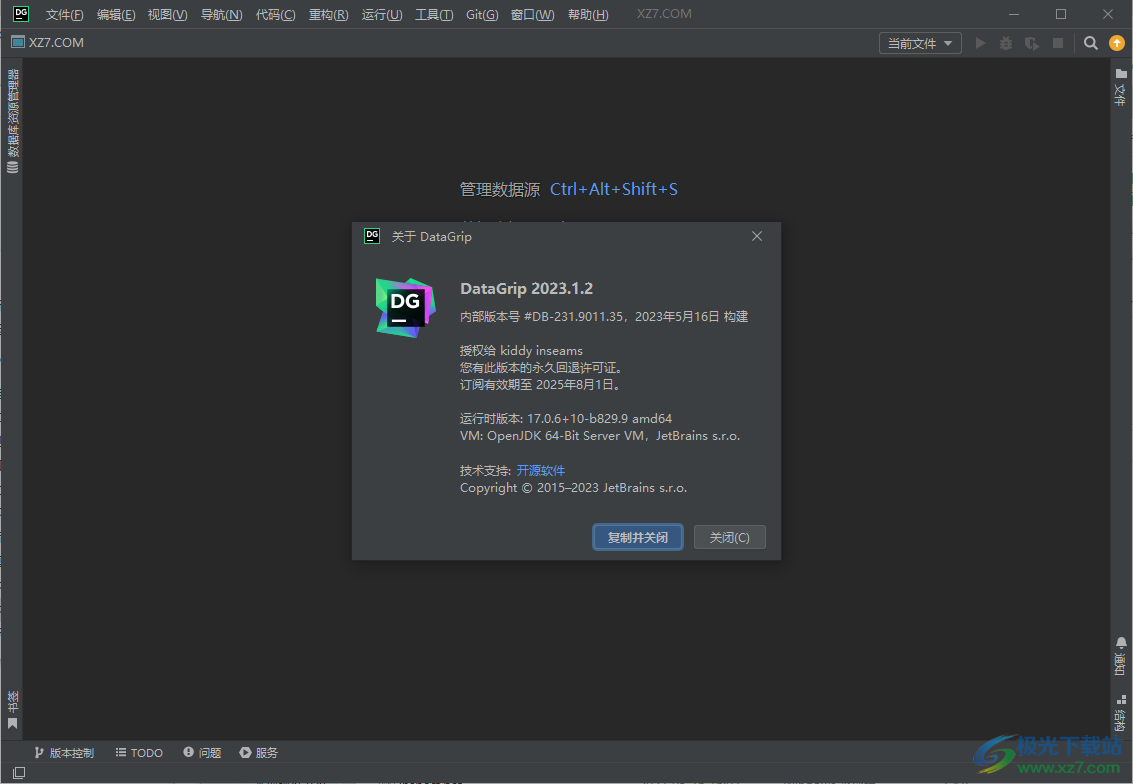Click the Debug bug icon
This screenshot has width=1133, height=784.
[1006, 43]
